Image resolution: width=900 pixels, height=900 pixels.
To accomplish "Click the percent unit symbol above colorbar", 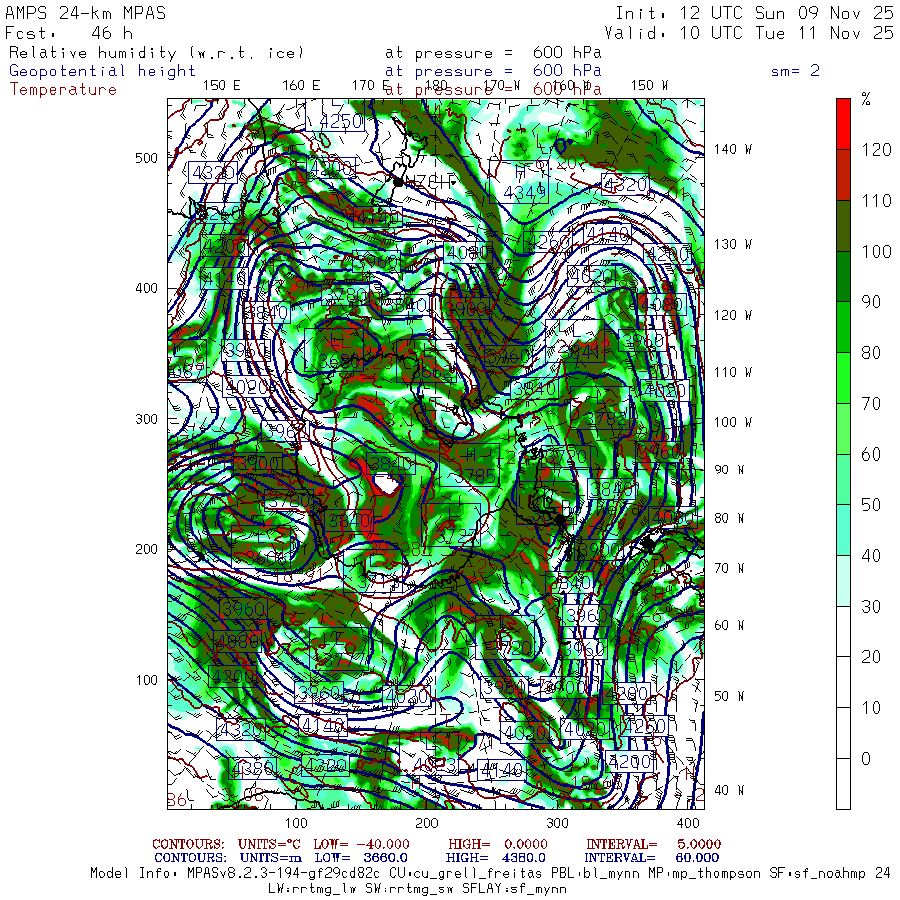I will tap(866, 99).
